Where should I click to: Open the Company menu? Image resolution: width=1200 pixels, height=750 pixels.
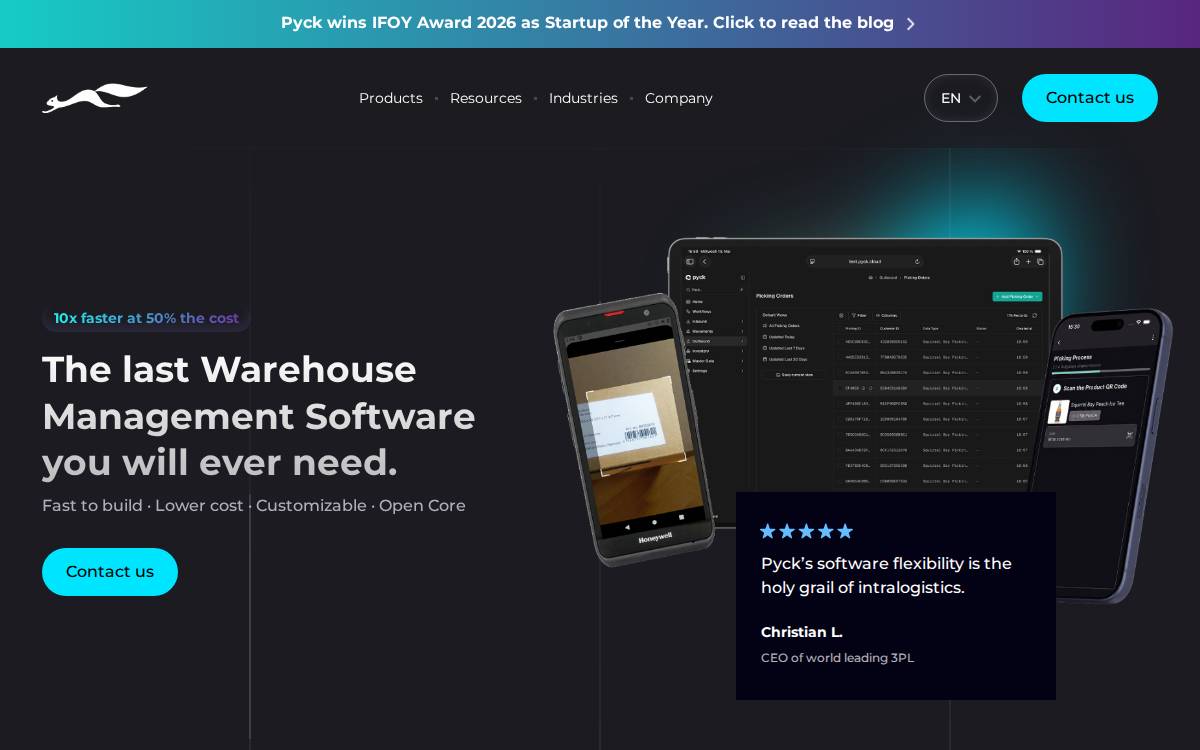pos(679,98)
